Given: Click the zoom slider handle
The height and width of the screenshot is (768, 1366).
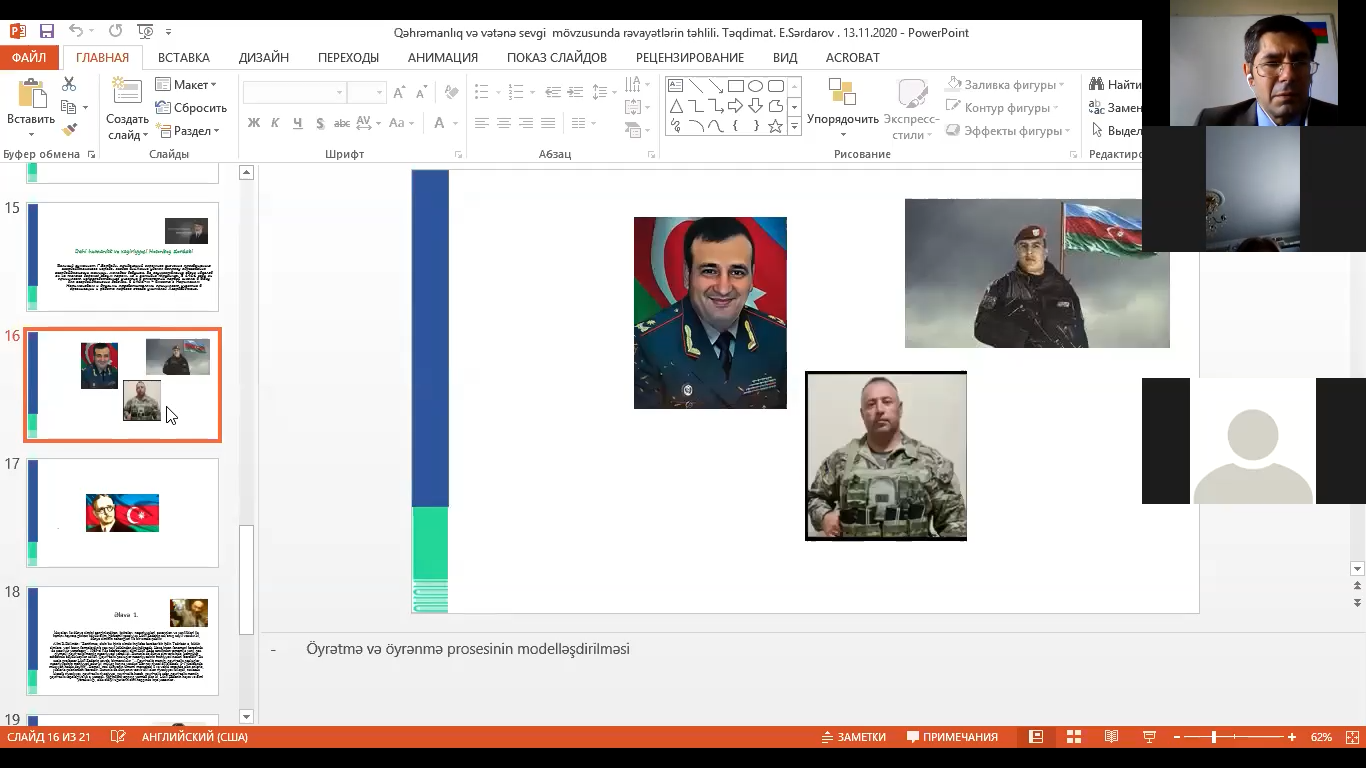Looking at the screenshot, I should point(1214,737).
